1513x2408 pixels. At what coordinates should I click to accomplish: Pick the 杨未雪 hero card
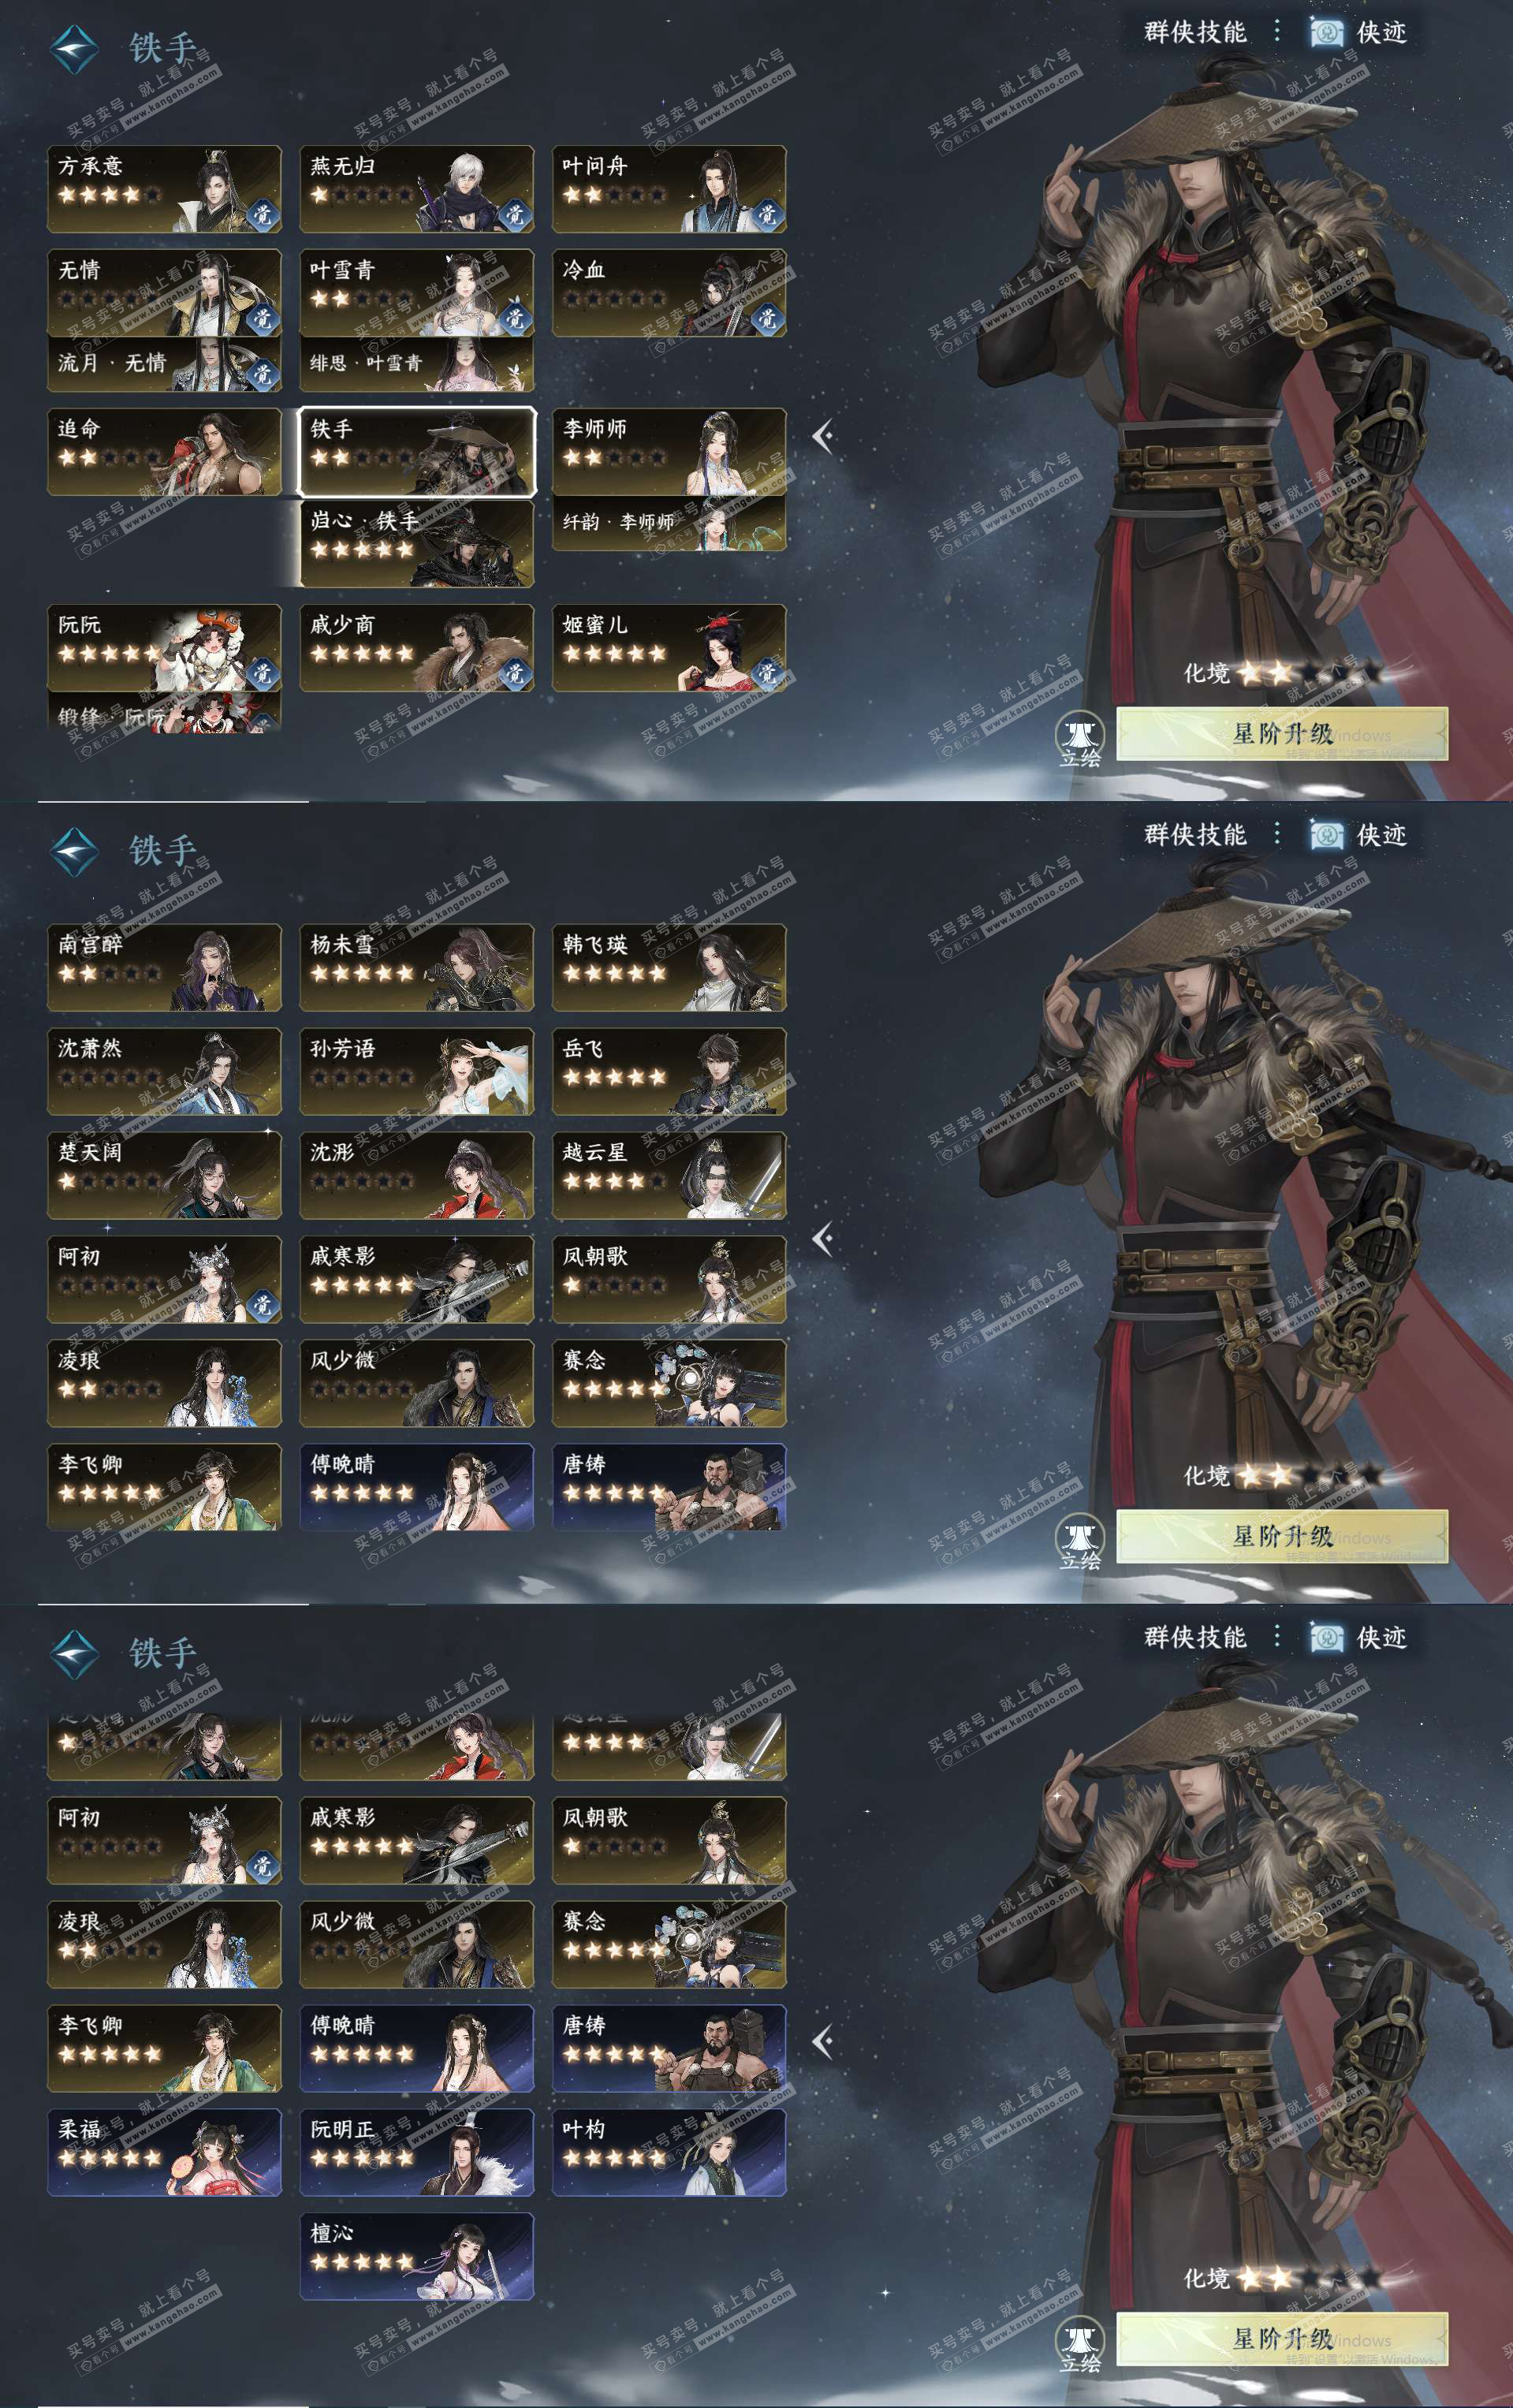(x=417, y=968)
